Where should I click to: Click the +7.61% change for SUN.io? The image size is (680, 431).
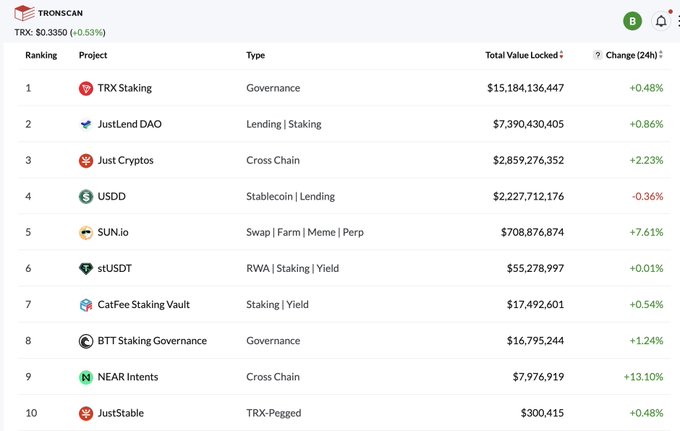tap(646, 232)
